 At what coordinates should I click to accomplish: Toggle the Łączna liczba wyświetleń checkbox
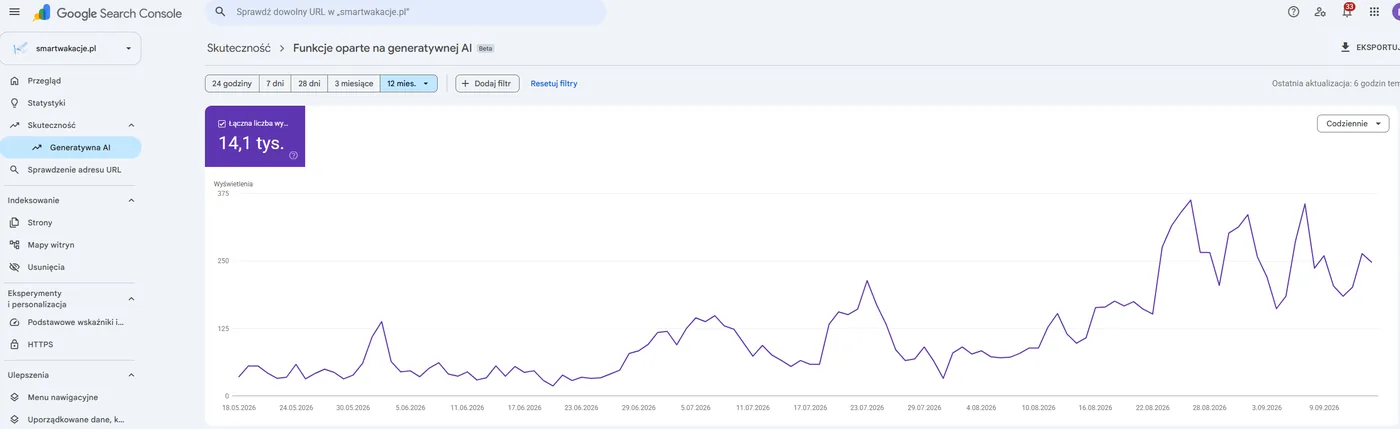click(221, 123)
